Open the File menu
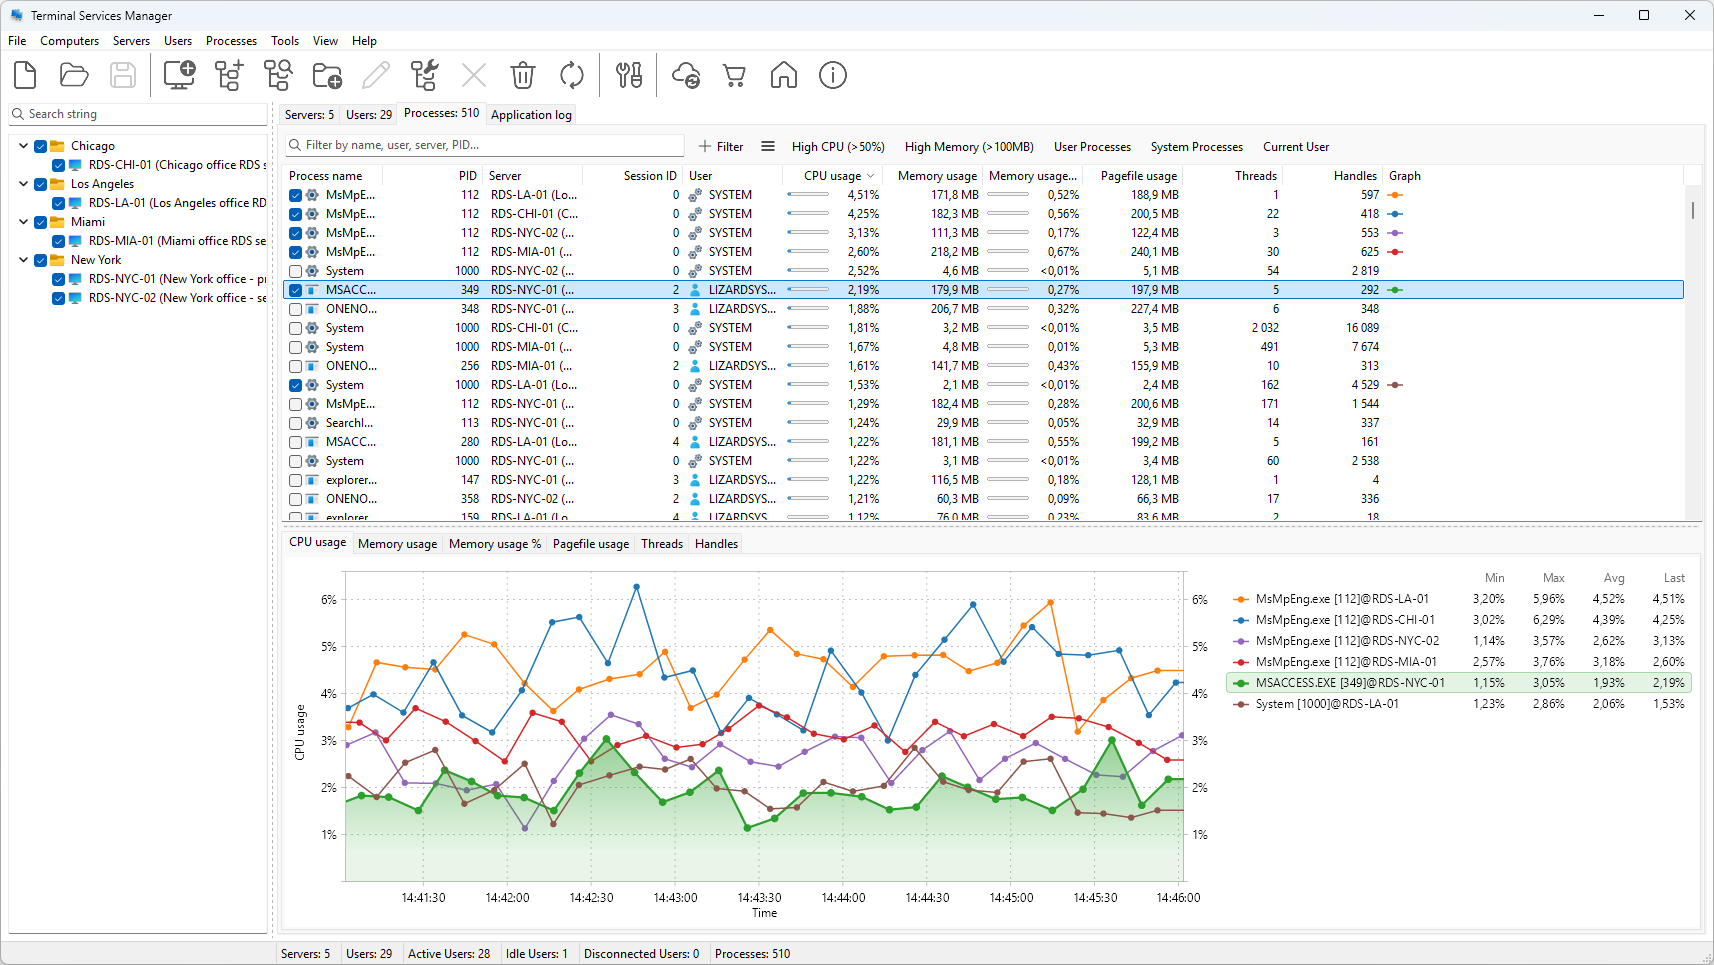This screenshot has height=965, width=1714. tap(17, 41)
